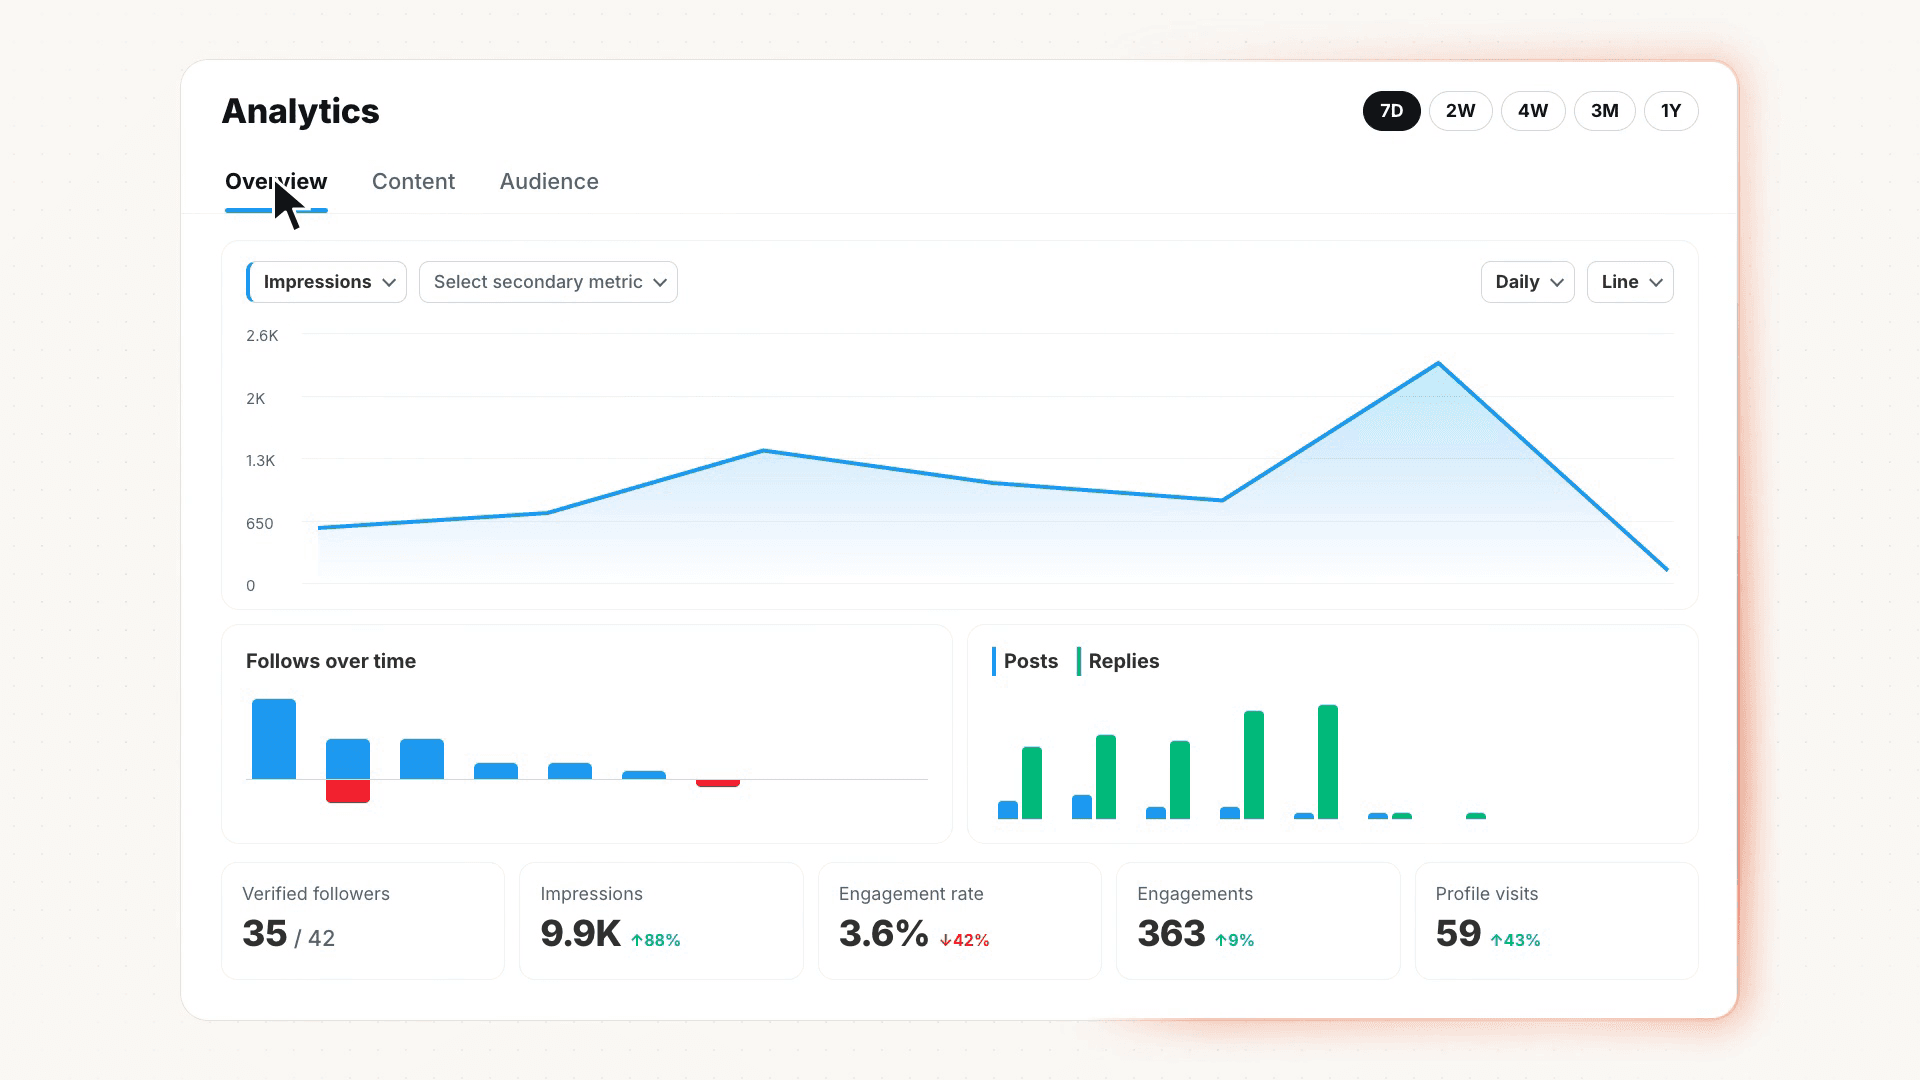Click the Analytics page heading
The image size is (1920, 1080).
[300, 111]
